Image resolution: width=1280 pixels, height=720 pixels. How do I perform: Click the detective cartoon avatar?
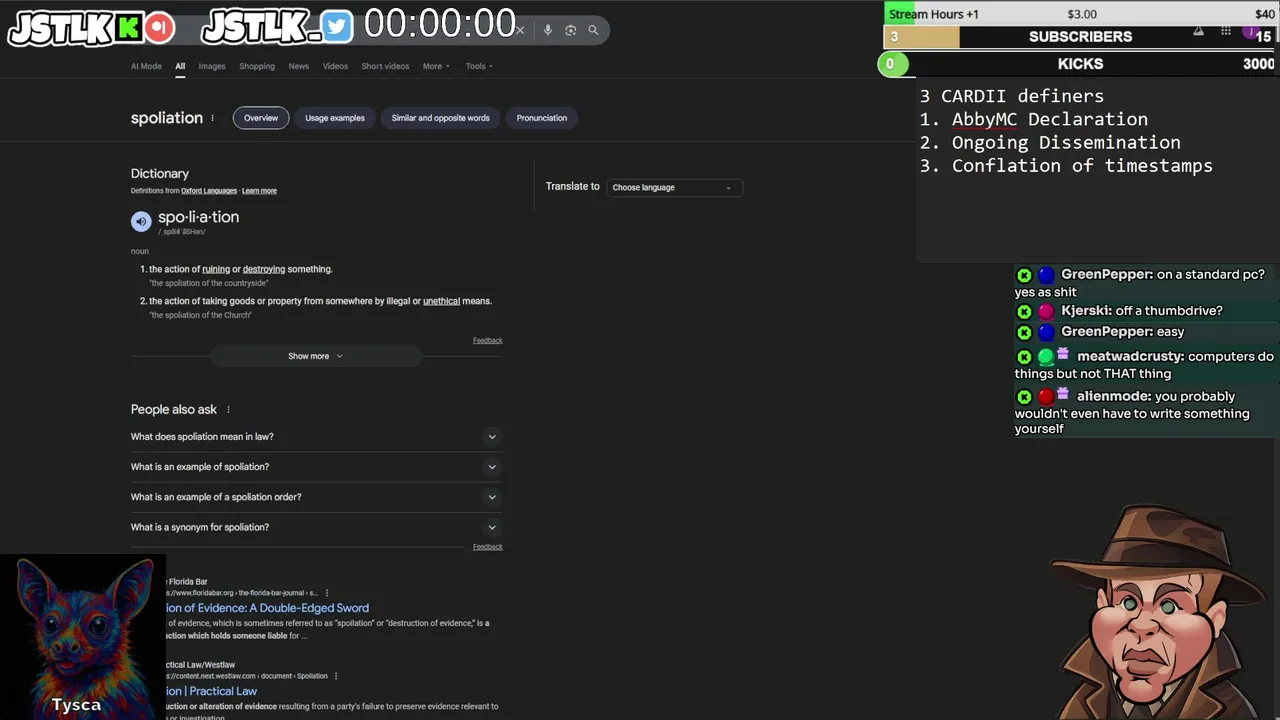pyautogui.click(x=1160, y=612)
